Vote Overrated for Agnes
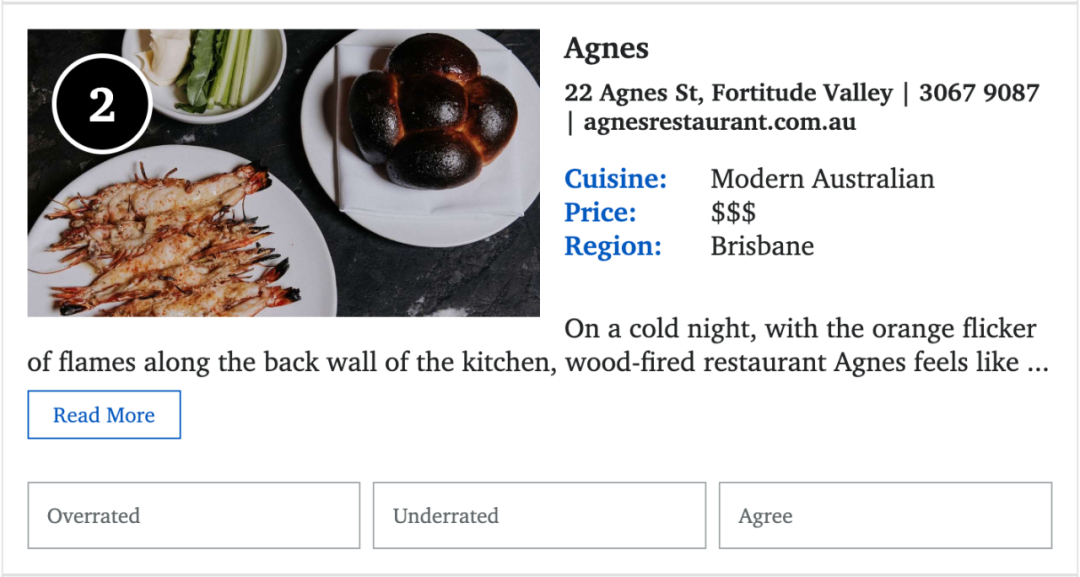The height and width of the screenshot is (577, 1080). (194, 515)
